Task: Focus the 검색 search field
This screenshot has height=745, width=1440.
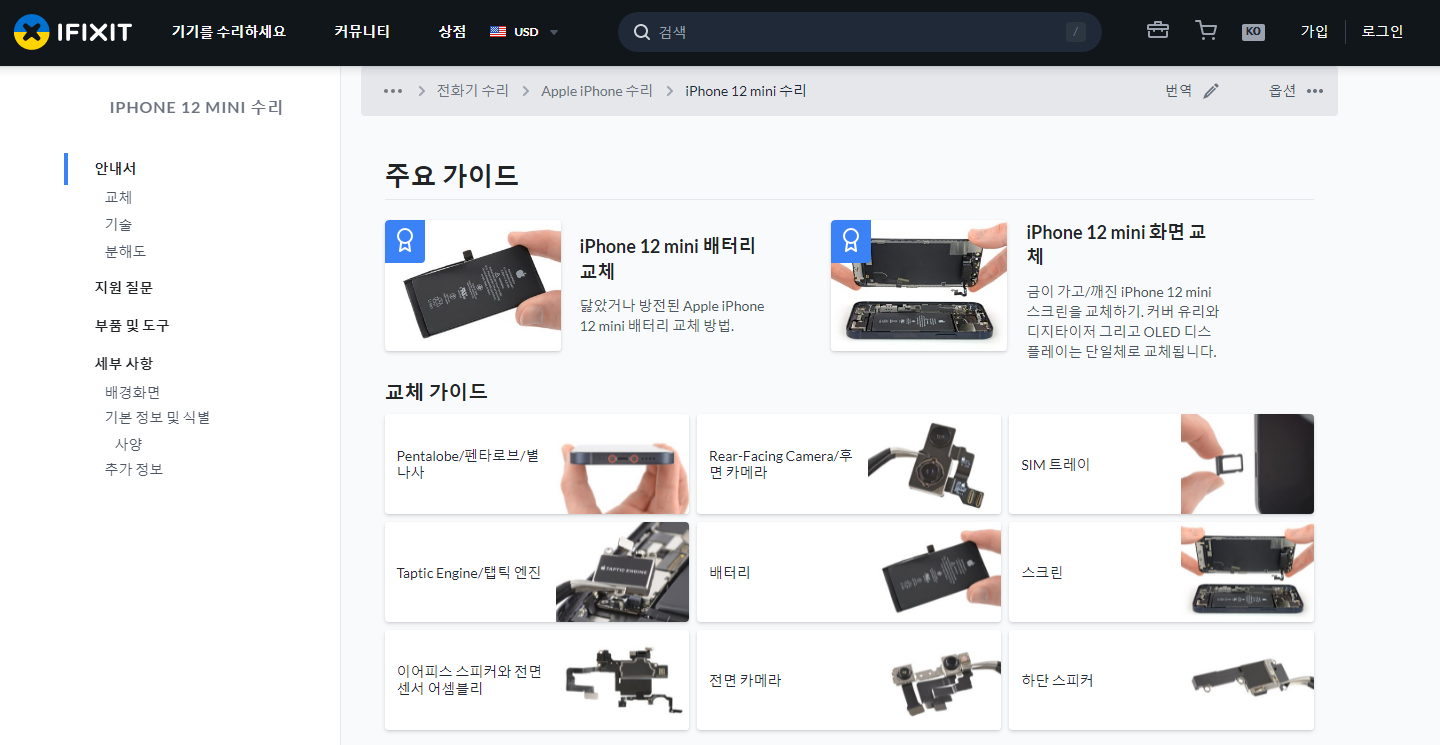Action: (860, 32)
